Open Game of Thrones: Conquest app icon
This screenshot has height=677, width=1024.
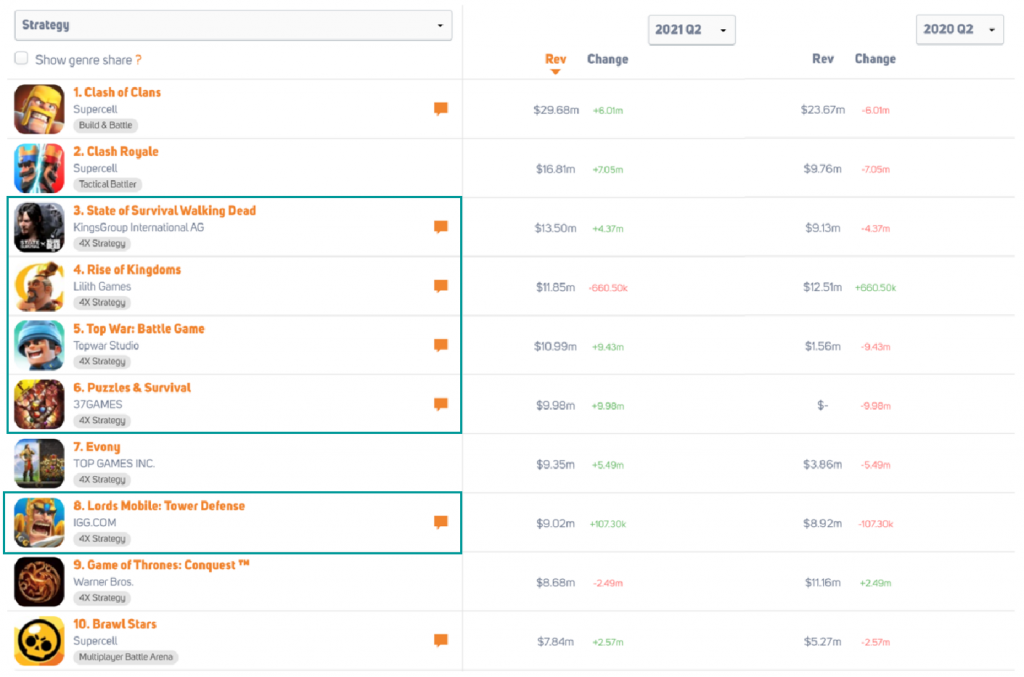point(39,582)
